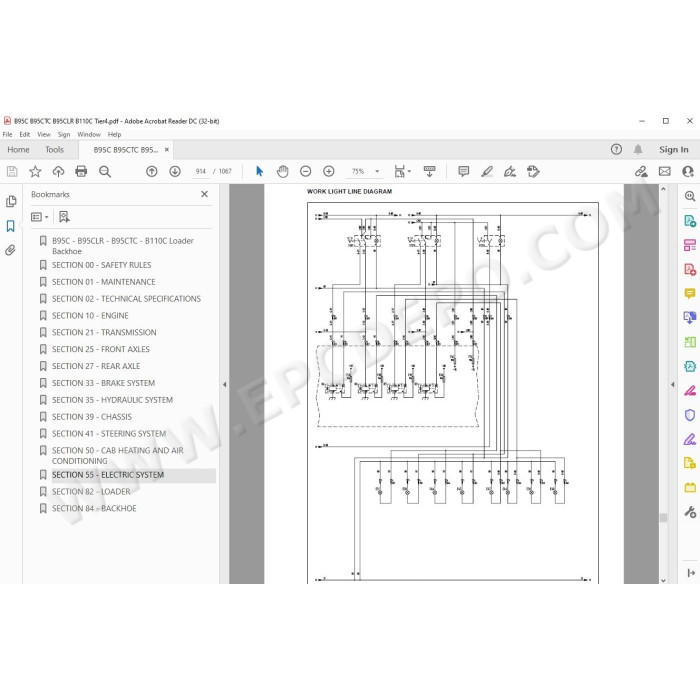Select the Highlight text pen tool

click(x=487, y=171)
